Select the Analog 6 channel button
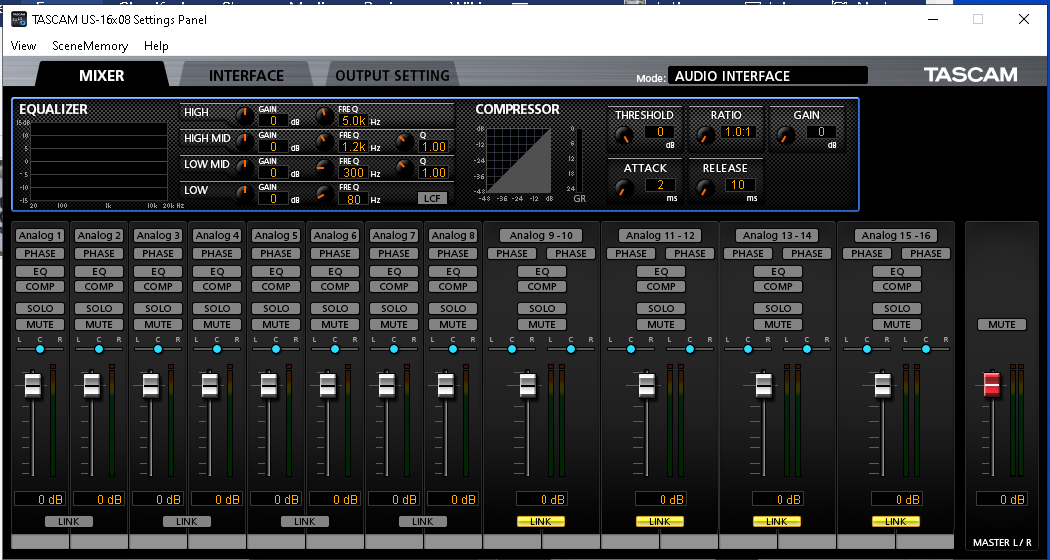 pyautogui.click(x=335, y=235)
